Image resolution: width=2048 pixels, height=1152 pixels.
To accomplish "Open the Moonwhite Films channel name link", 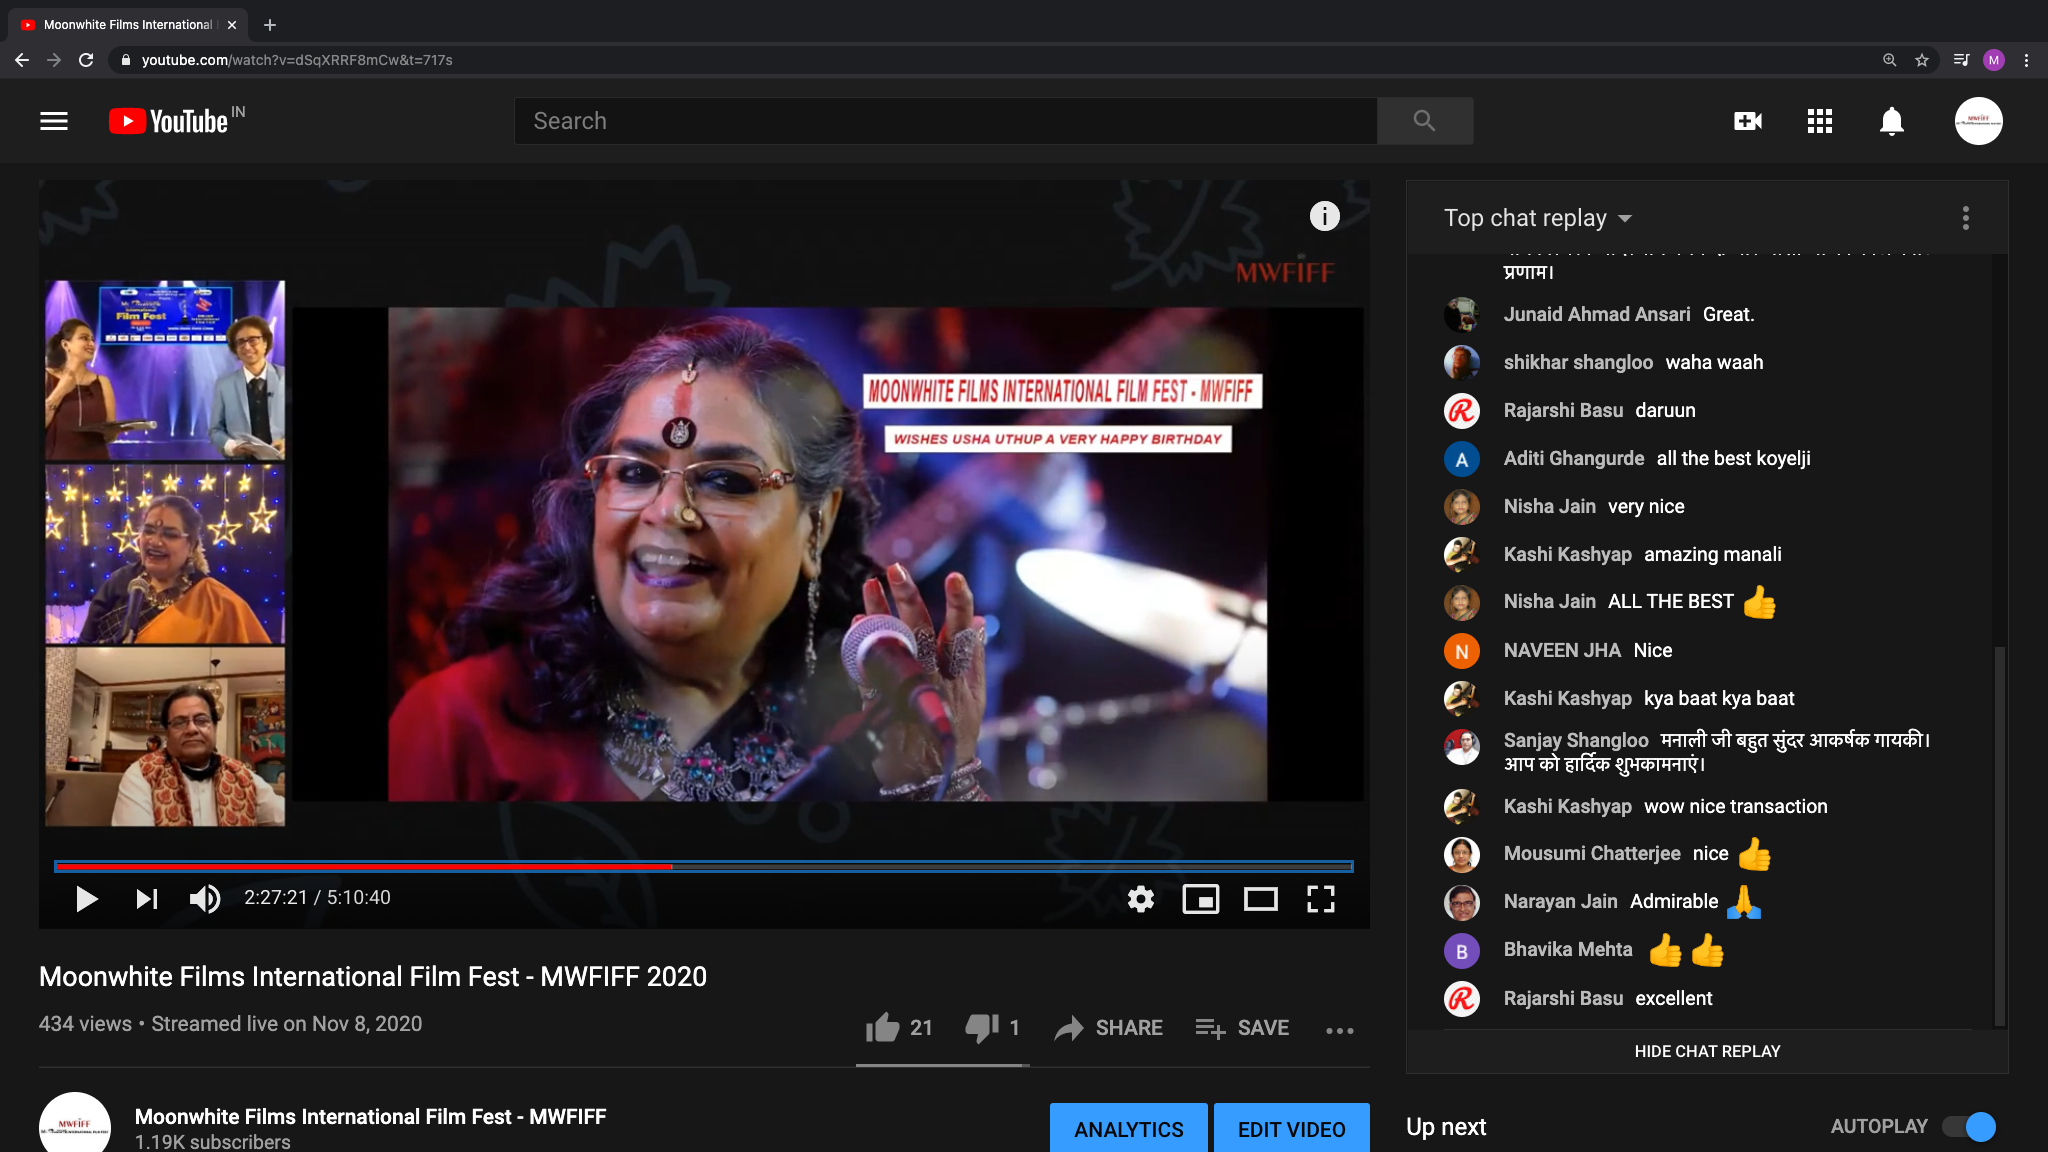I will [370, 1116].
